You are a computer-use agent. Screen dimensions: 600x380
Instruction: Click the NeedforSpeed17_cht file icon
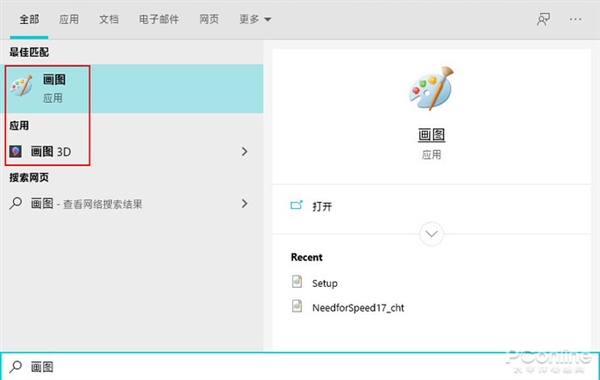pyautogui.click(x=297, y=307)
